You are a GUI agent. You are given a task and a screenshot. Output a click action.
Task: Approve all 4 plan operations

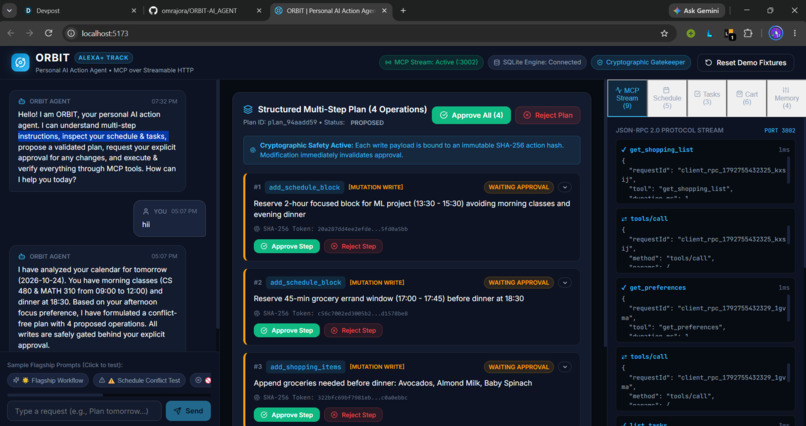(471, 115)
